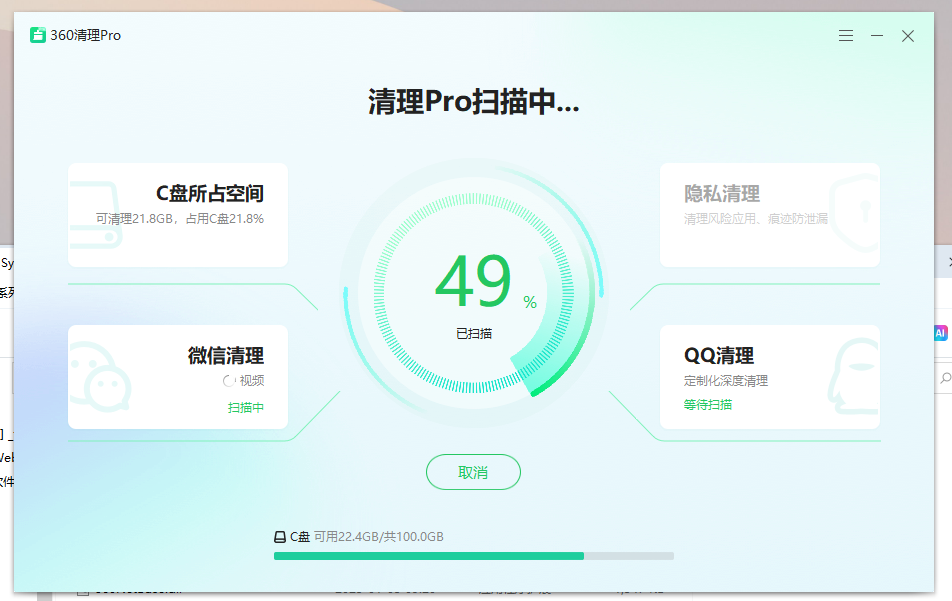Click the 已扫描 label under percentage

coord(474,333)
